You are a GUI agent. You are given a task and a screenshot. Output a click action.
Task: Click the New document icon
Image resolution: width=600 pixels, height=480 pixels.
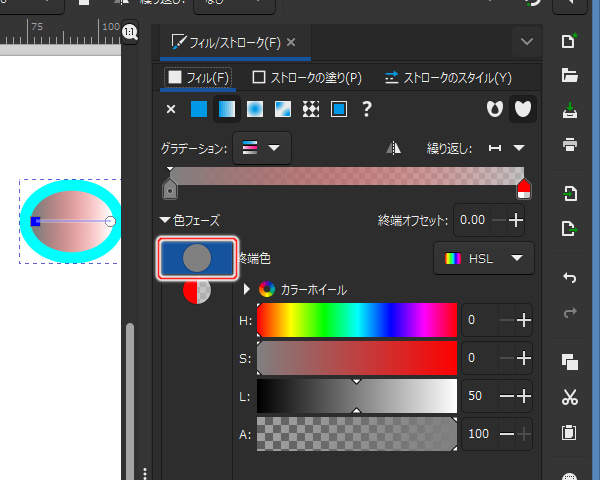569,41
